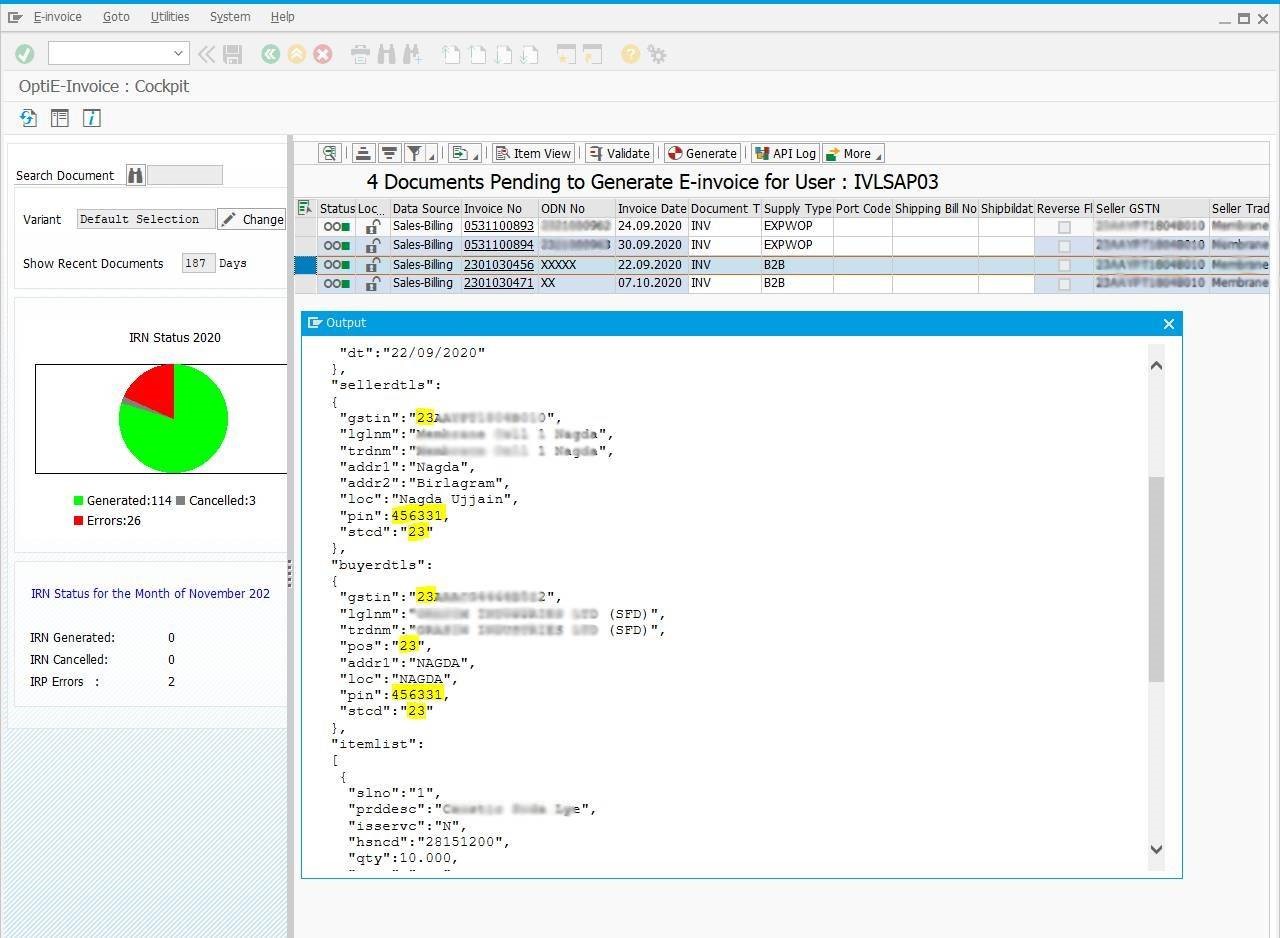The image size is (1280, 938).
Task: Click the Change variant button
Action: 252,219
